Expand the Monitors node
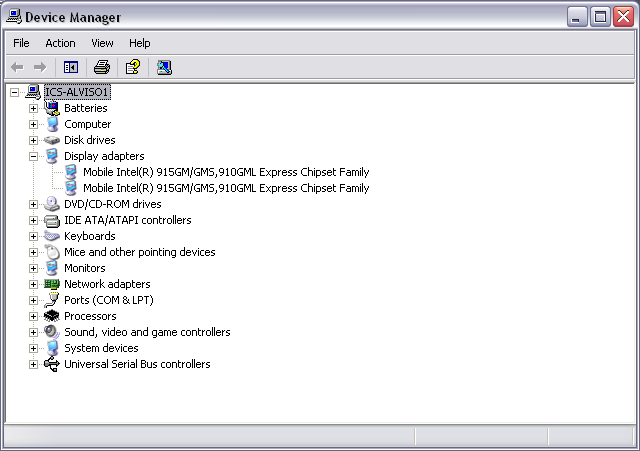The height and width of the screenshot is (451, 640). tap(33, 268)
